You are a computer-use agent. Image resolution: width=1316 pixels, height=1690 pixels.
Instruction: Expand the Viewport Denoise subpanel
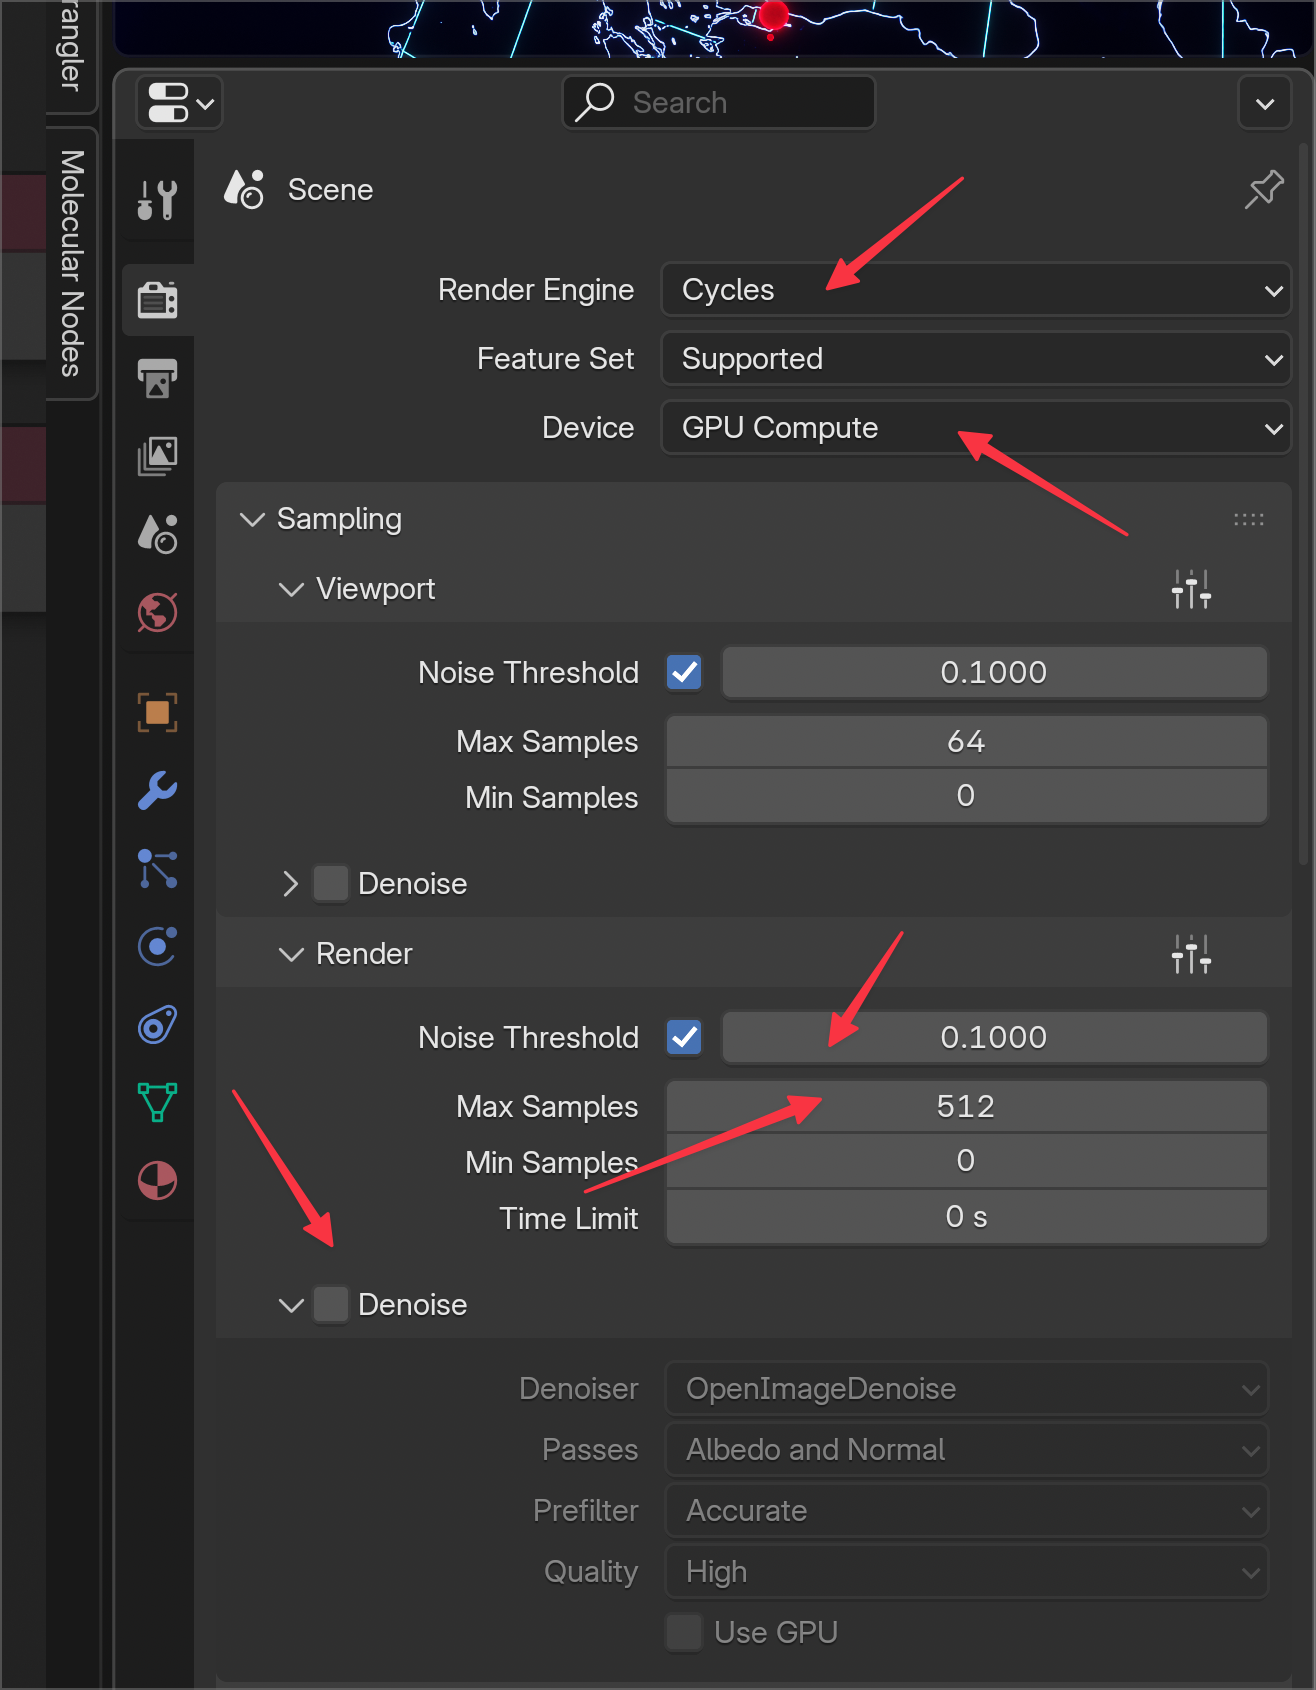click(x=291, y=884)
